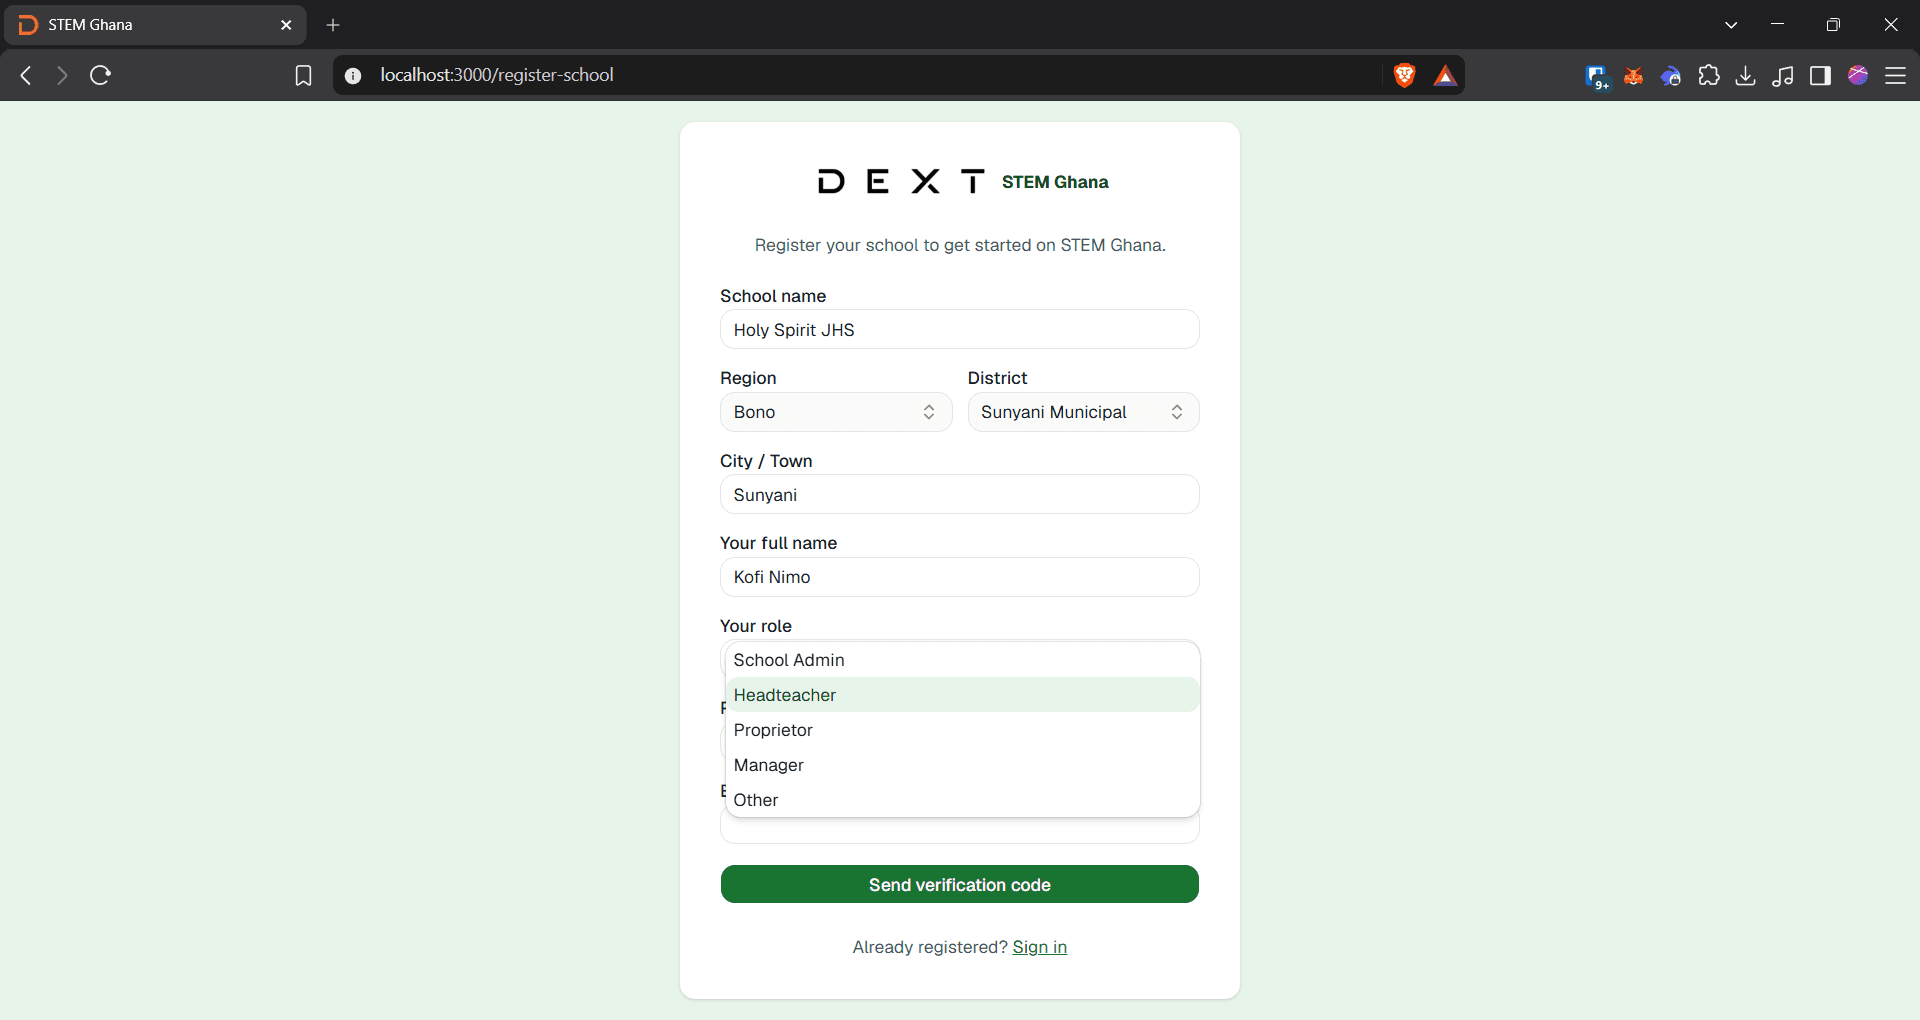Screen dimensions: 1920x1020
Task: Follow the Sign in link
Action: tap(1040, 947)
